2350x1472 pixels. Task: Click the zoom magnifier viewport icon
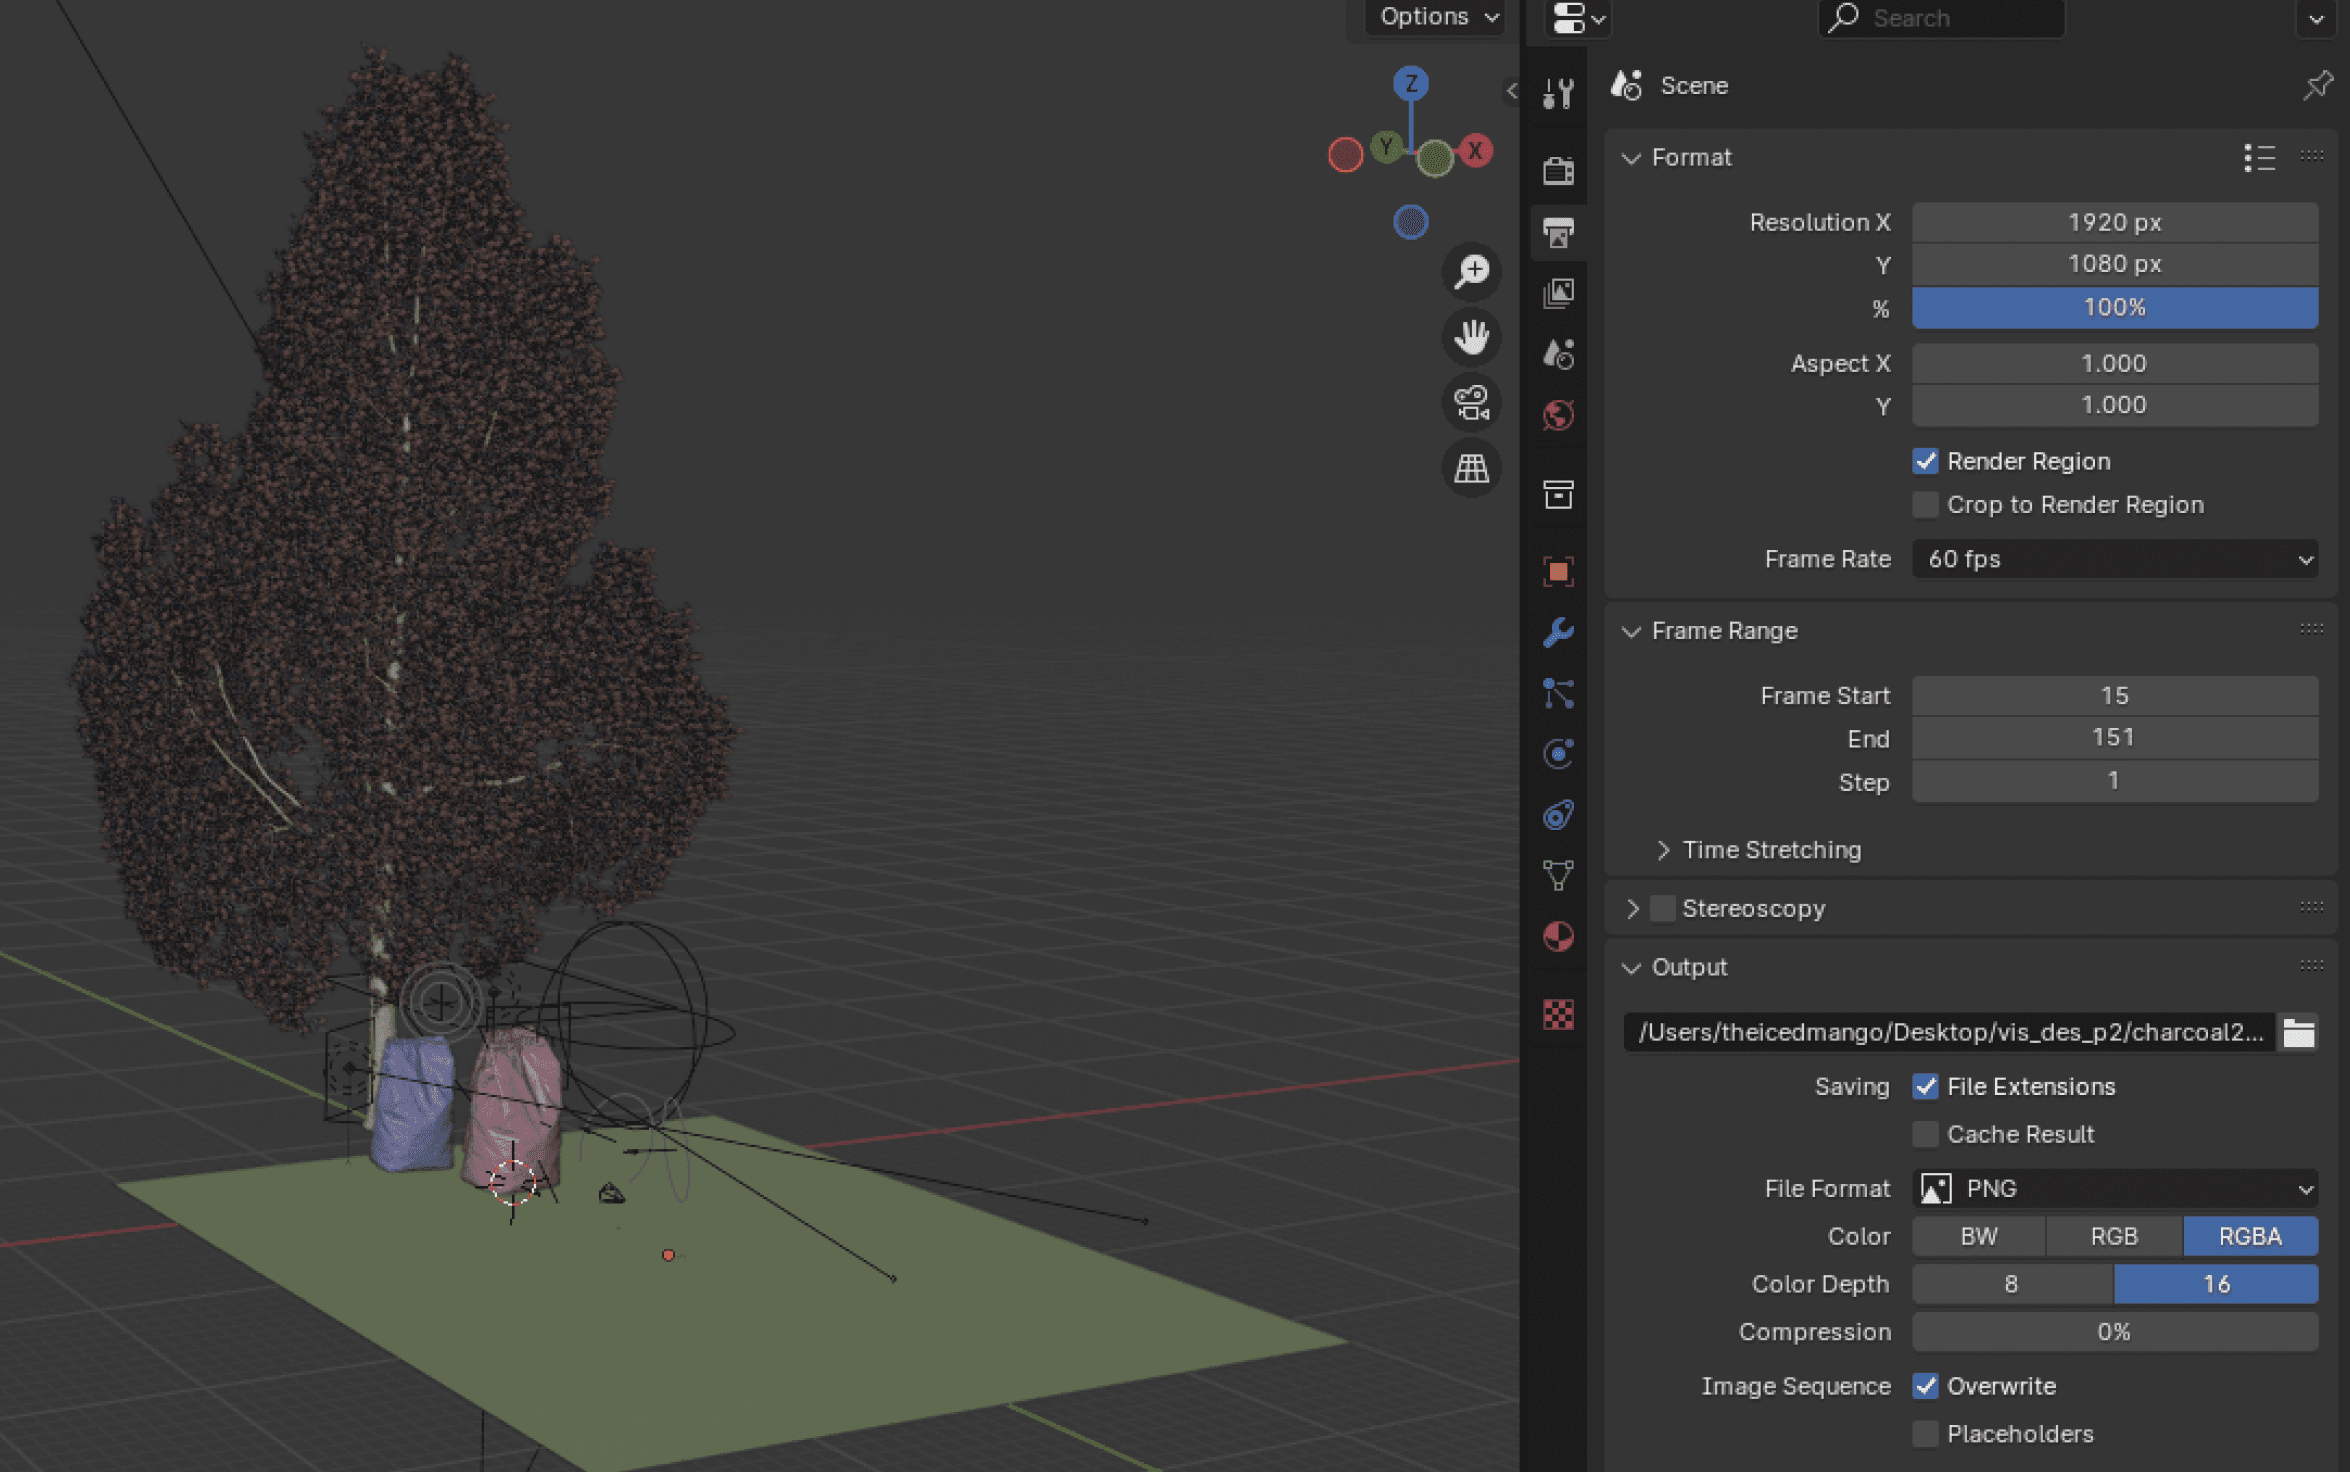[x=1471, y=271]
